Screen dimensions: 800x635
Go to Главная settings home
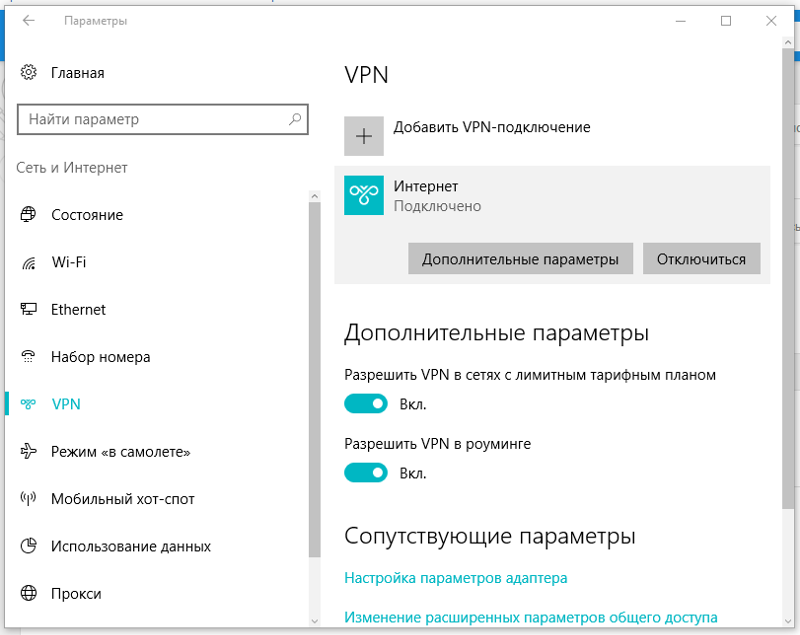coord(78,73)
